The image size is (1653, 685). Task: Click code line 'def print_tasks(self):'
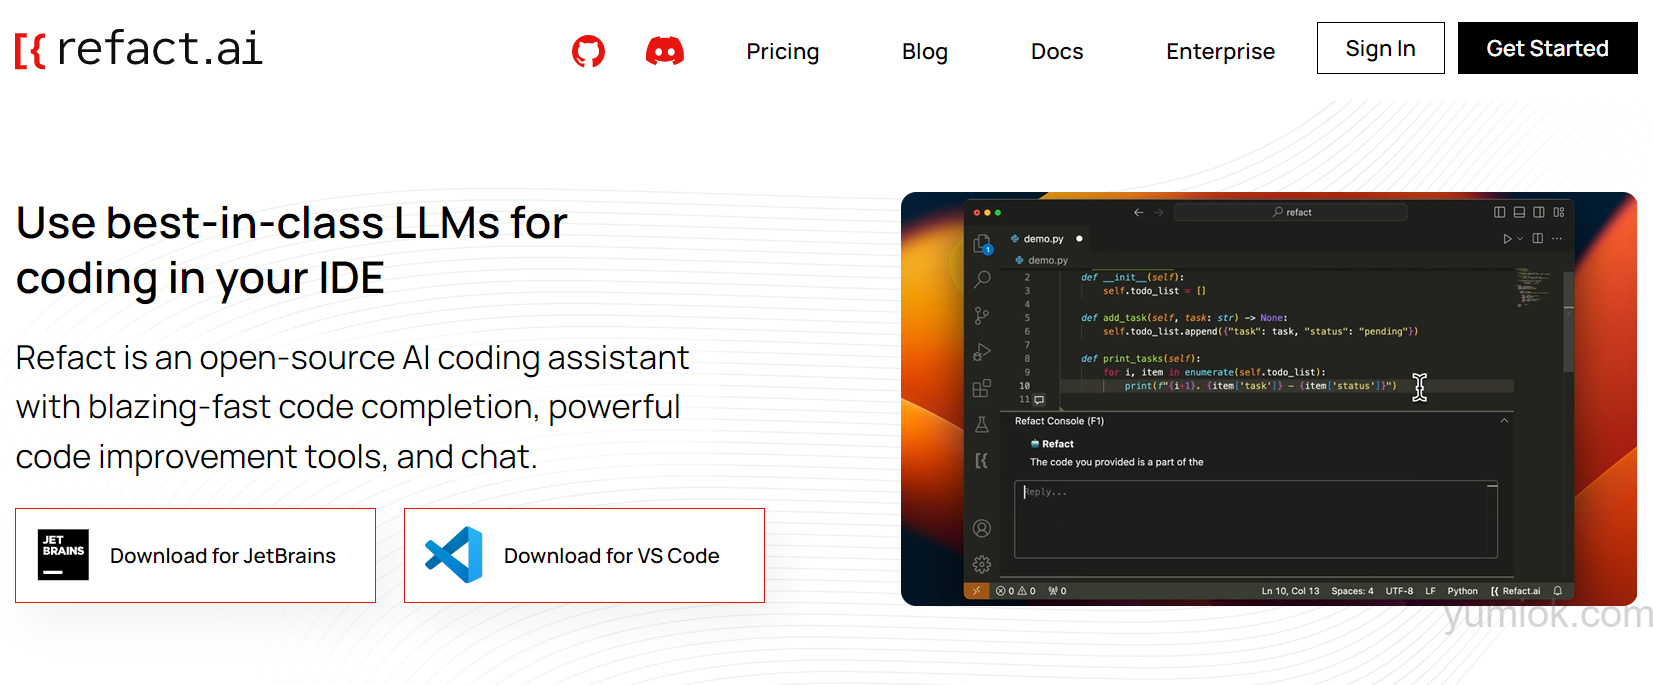coord(1140,358)
